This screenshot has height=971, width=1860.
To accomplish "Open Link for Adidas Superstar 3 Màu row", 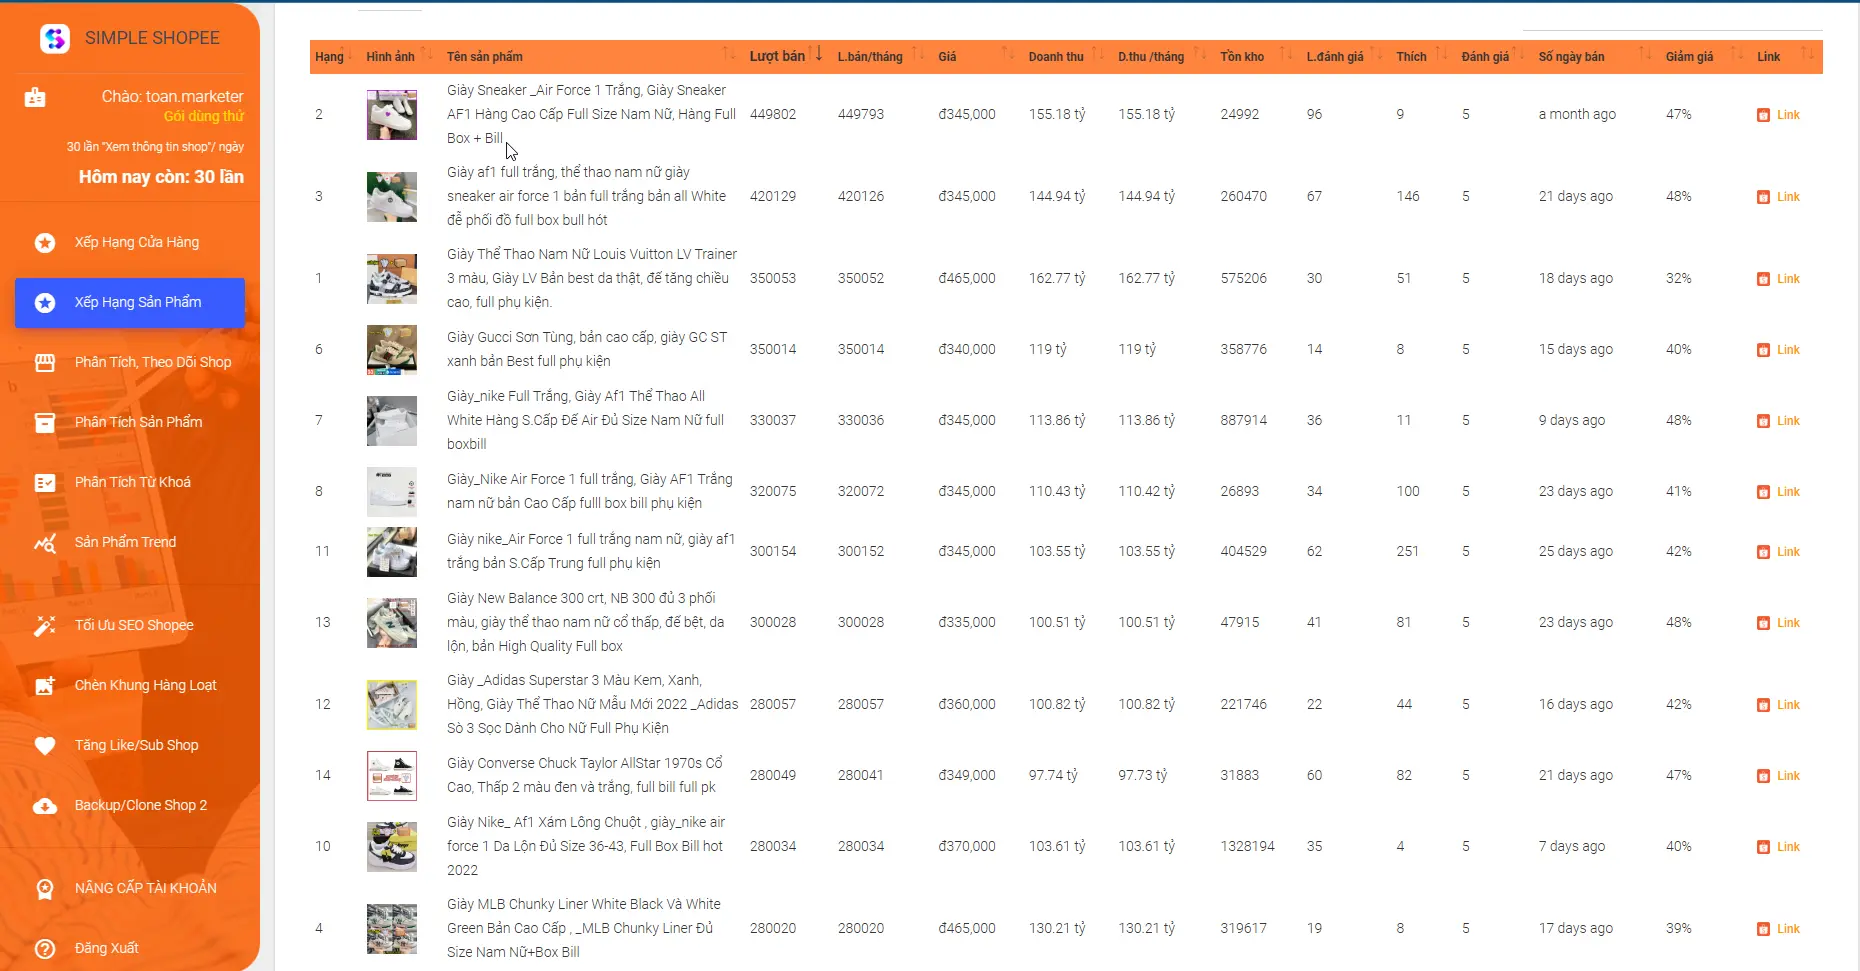I will (1779, 705).
